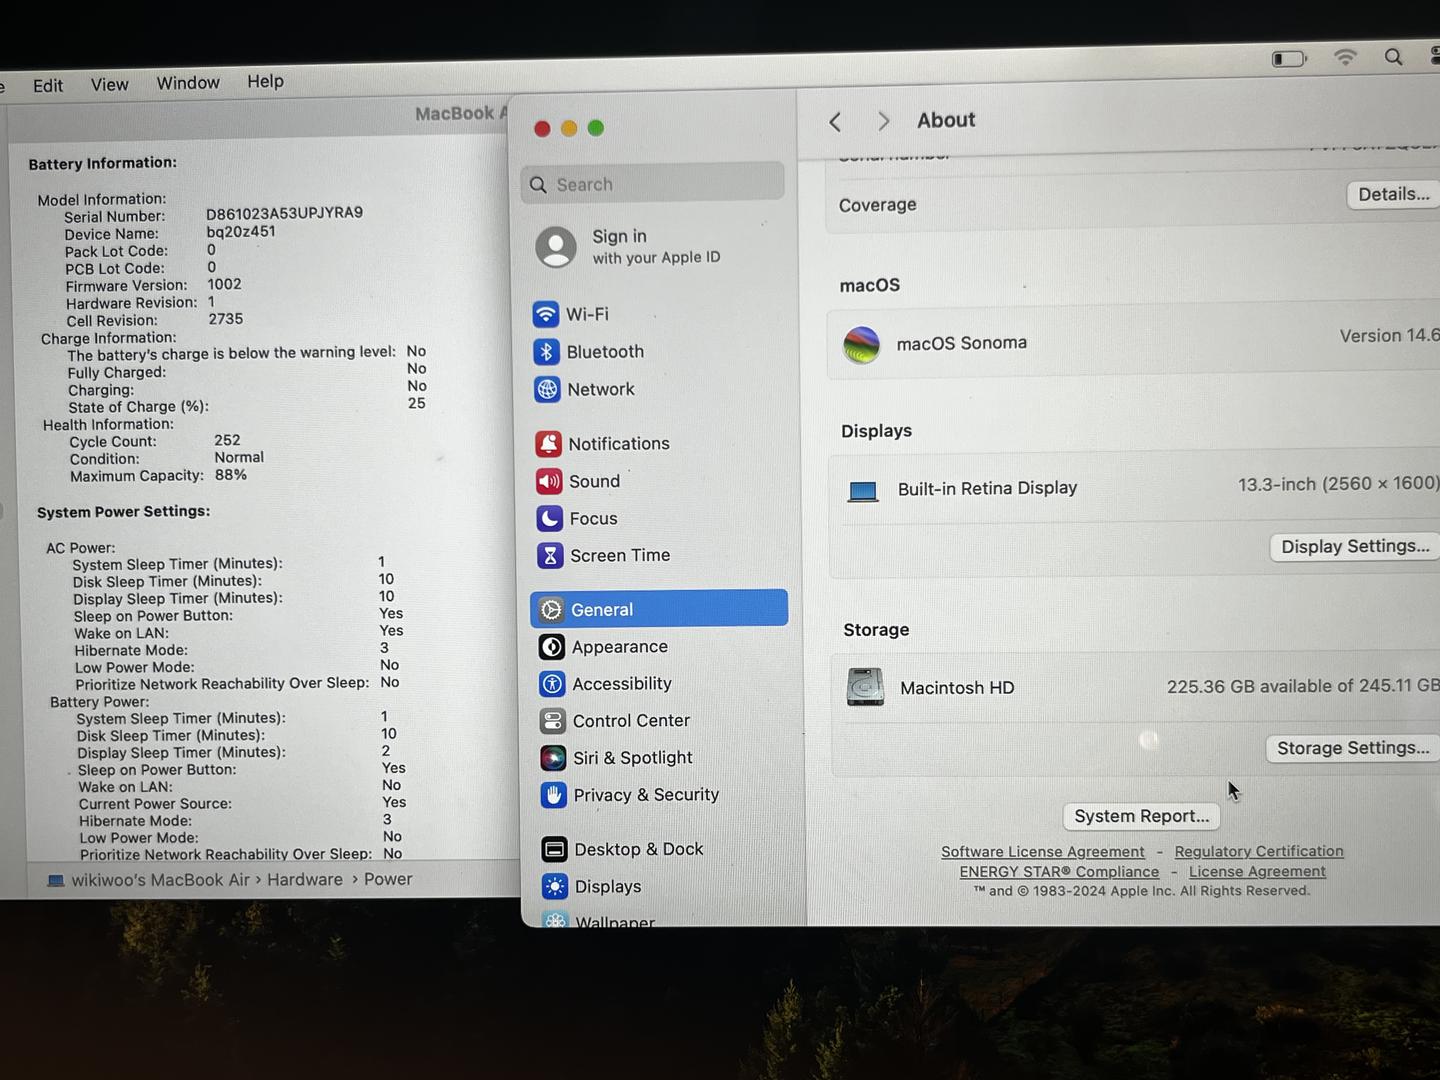Open Storage Settings button
Image resolution: width=1440 pixels, height=1080 pixels.
1352,748
